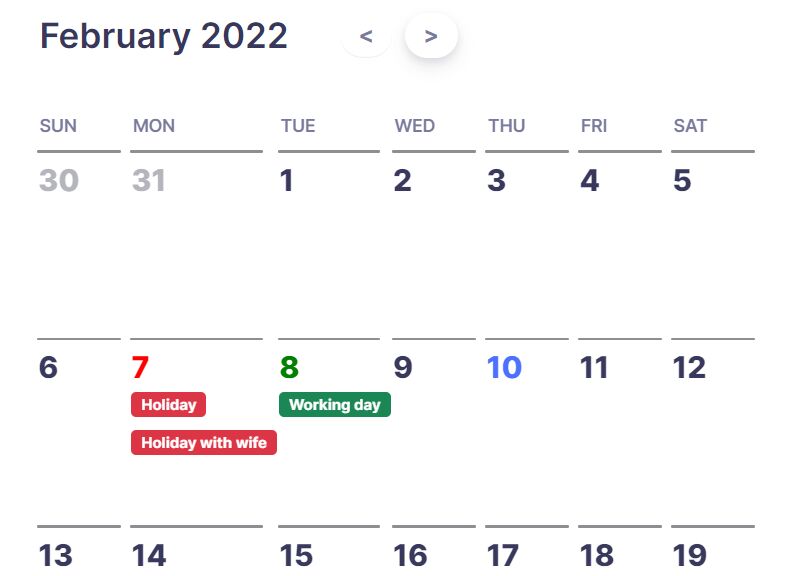The width and height of the screenshot is (795, 576).
Task: Select February 10 highlighted in blue
Action: [504, 367]
